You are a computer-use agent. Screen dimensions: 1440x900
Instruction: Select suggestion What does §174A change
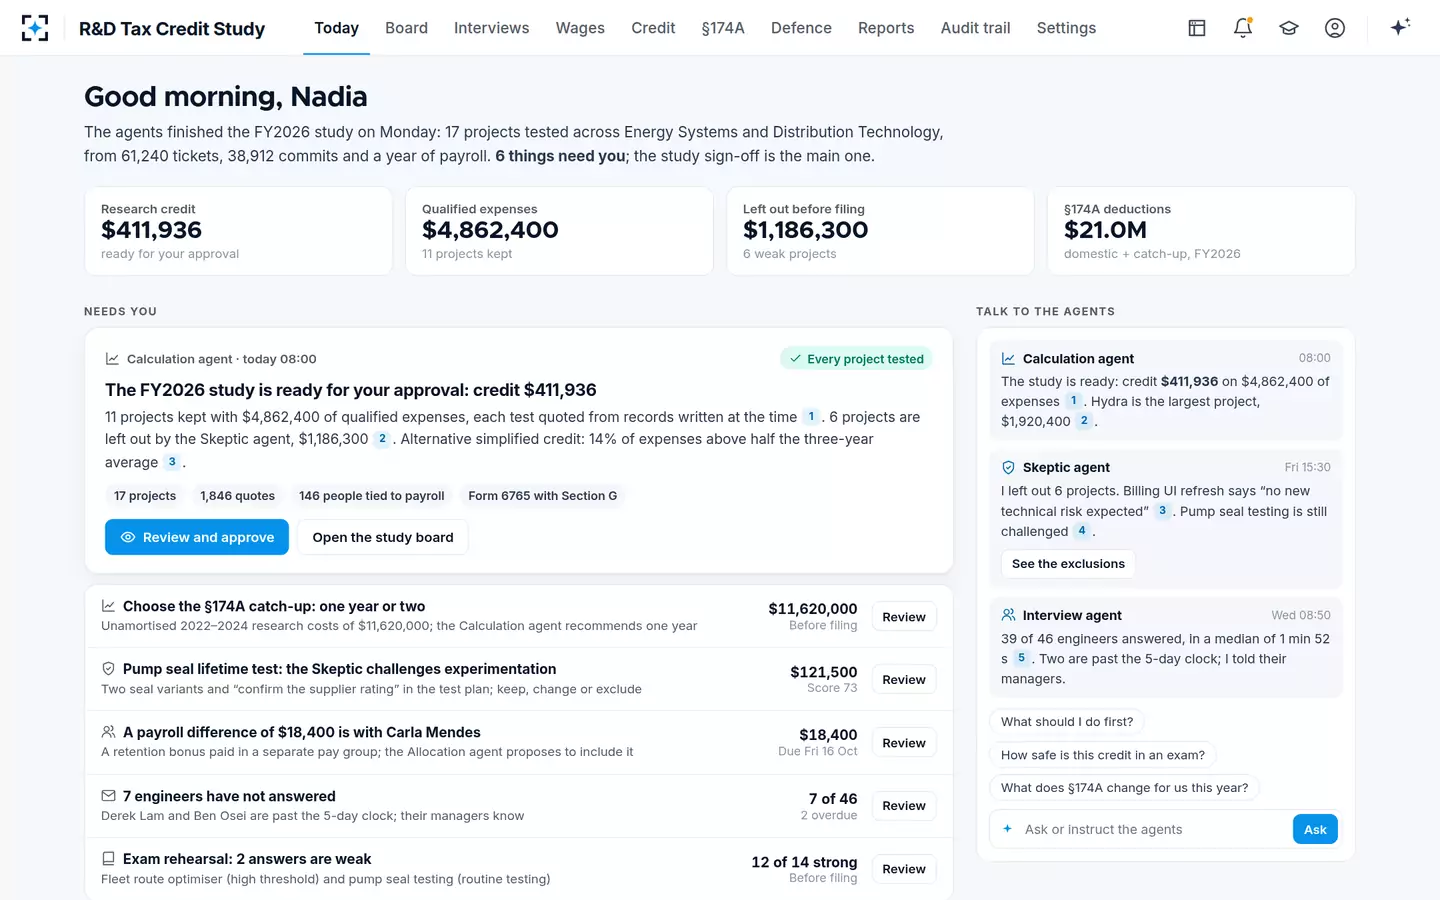tap(1124, 788)
